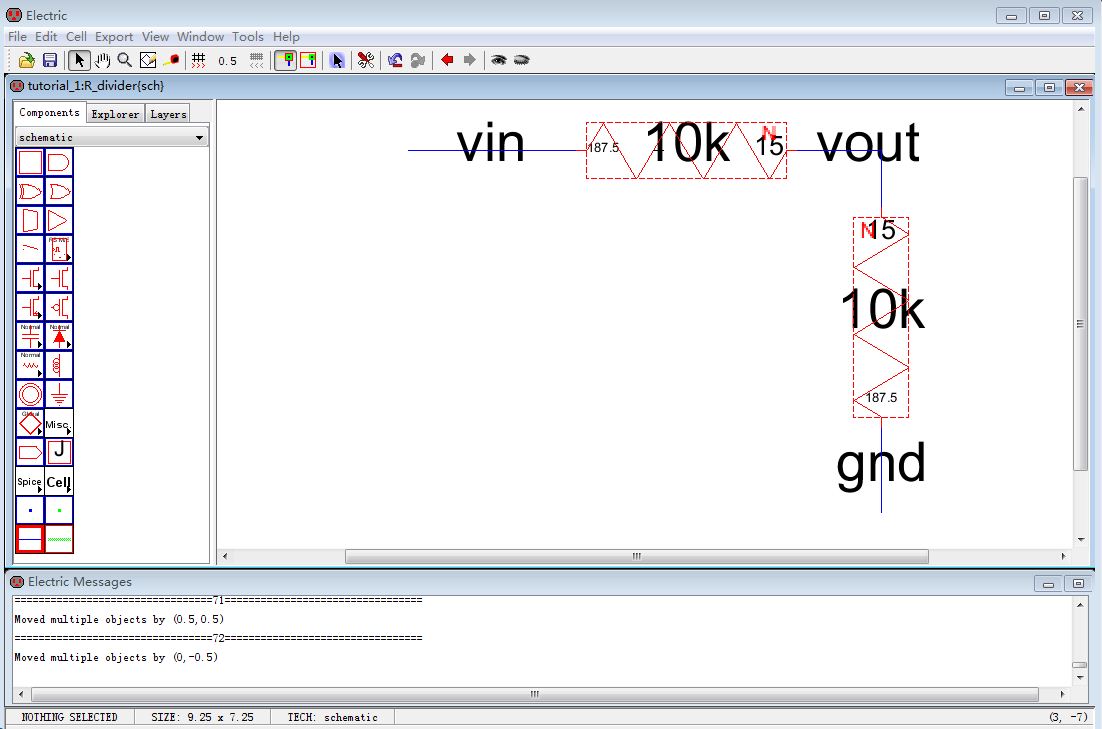
Task: Open the Edit menu
Action: tap(46, 37)
